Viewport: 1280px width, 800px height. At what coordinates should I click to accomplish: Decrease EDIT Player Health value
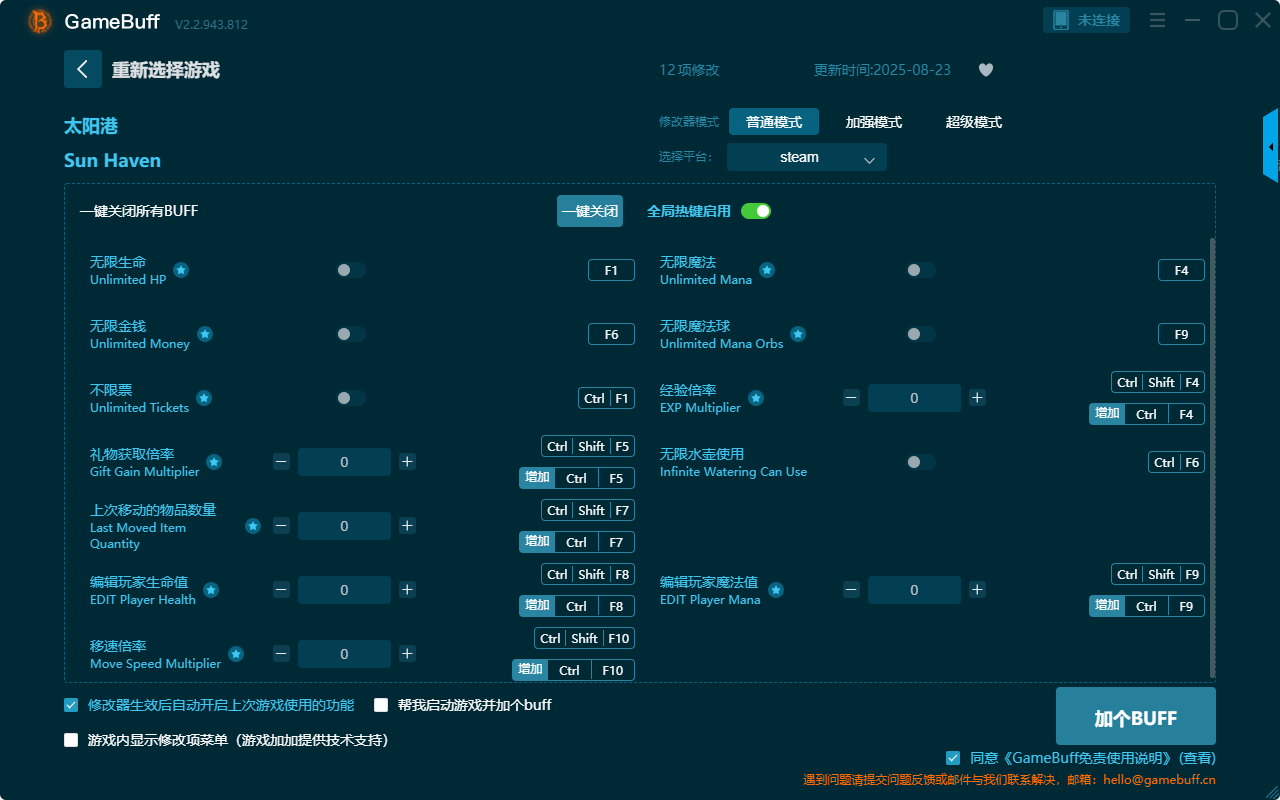(x=281, y=590)
